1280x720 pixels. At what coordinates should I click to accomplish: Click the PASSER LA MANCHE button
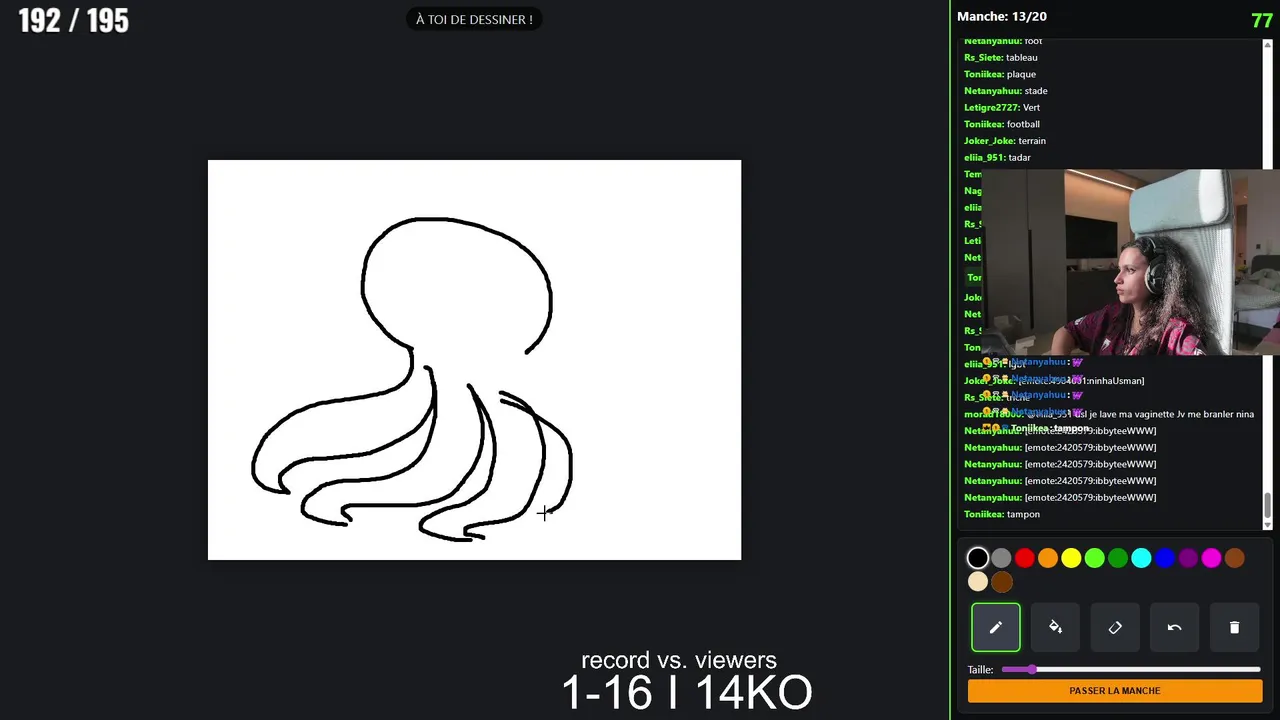[x=1115, y=691]
